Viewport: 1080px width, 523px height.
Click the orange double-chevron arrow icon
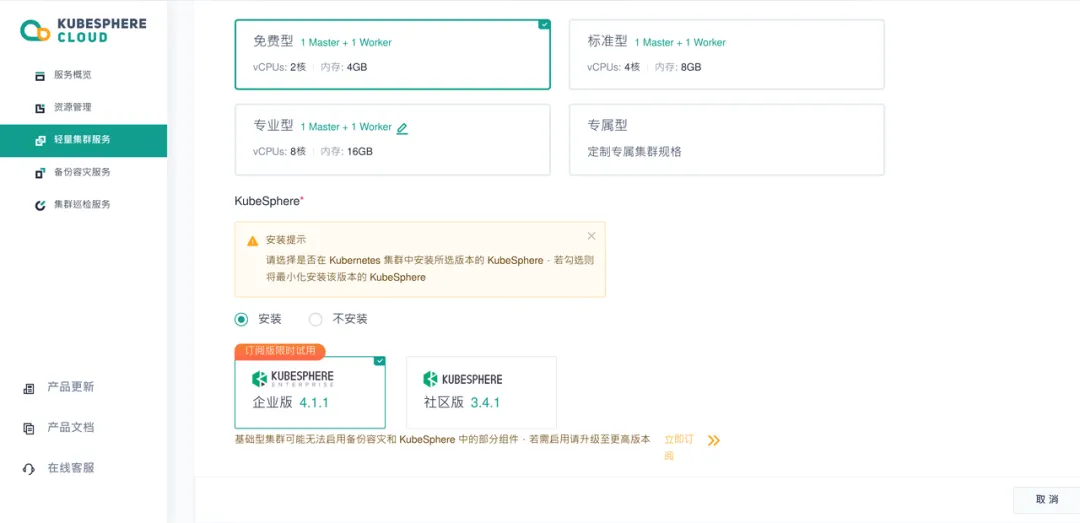[x=714, y=440]
